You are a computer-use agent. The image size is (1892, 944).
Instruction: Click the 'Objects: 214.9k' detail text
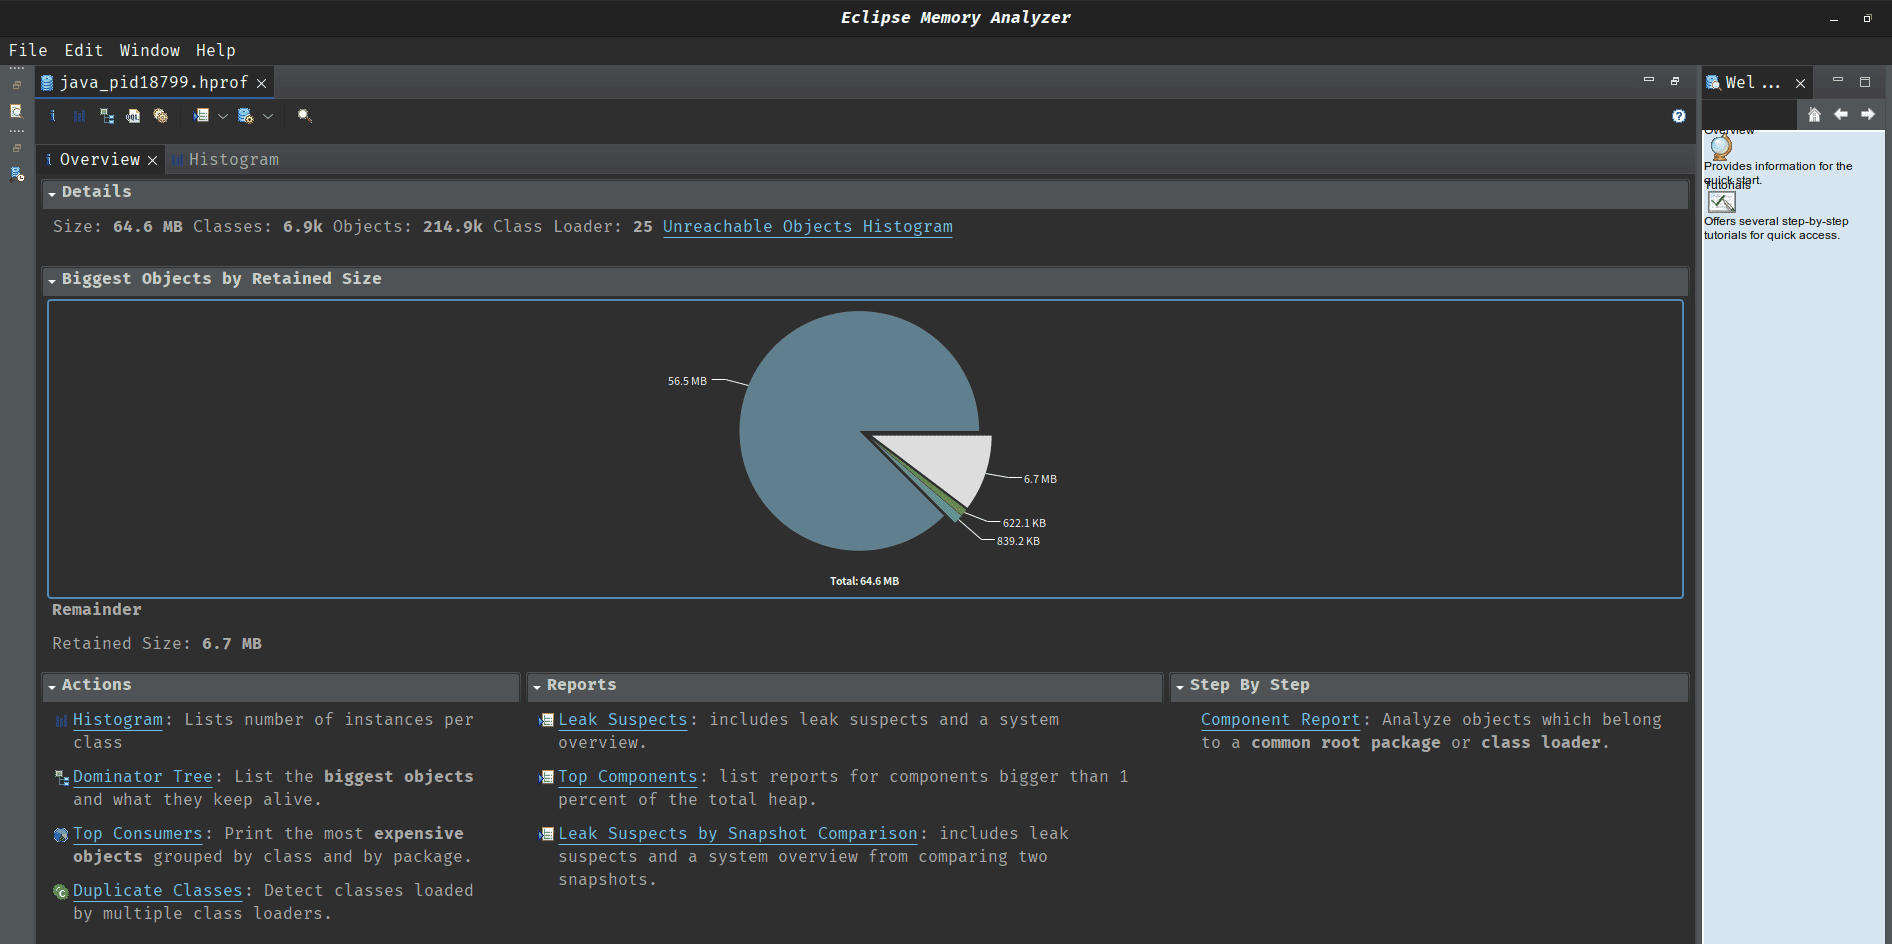click(408, 227)
